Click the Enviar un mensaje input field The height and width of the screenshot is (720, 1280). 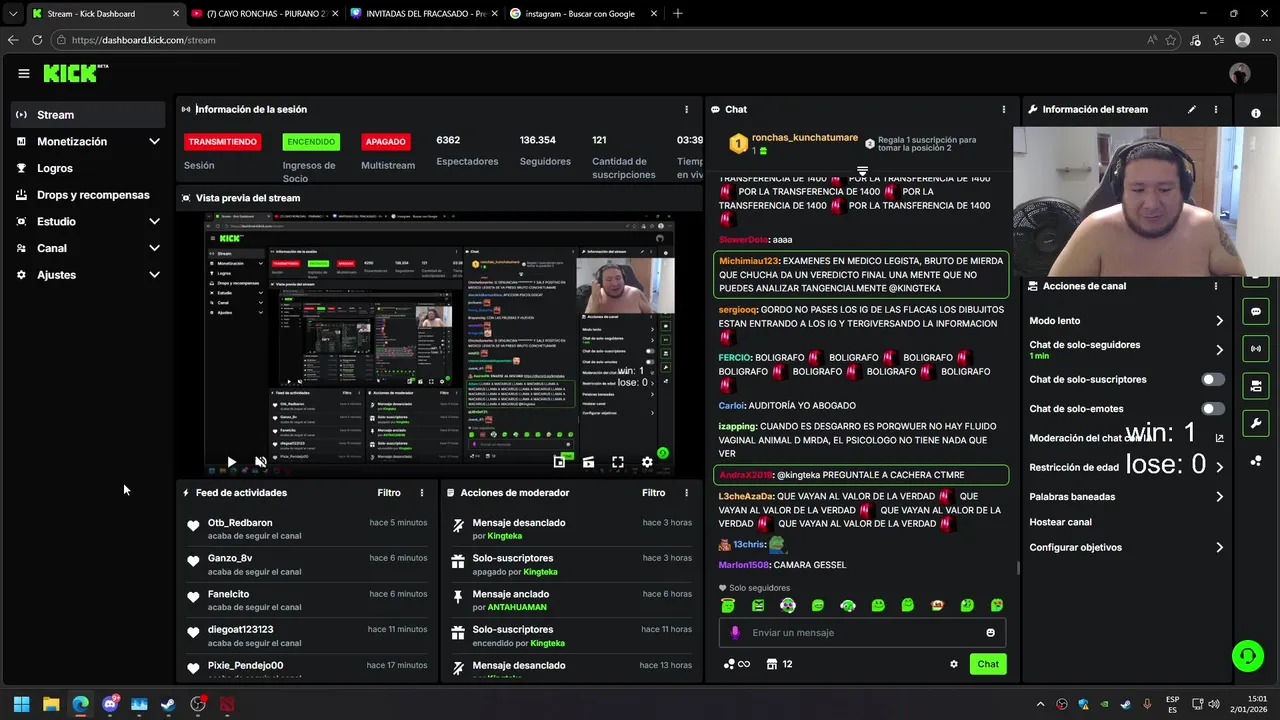coord(860,633)
